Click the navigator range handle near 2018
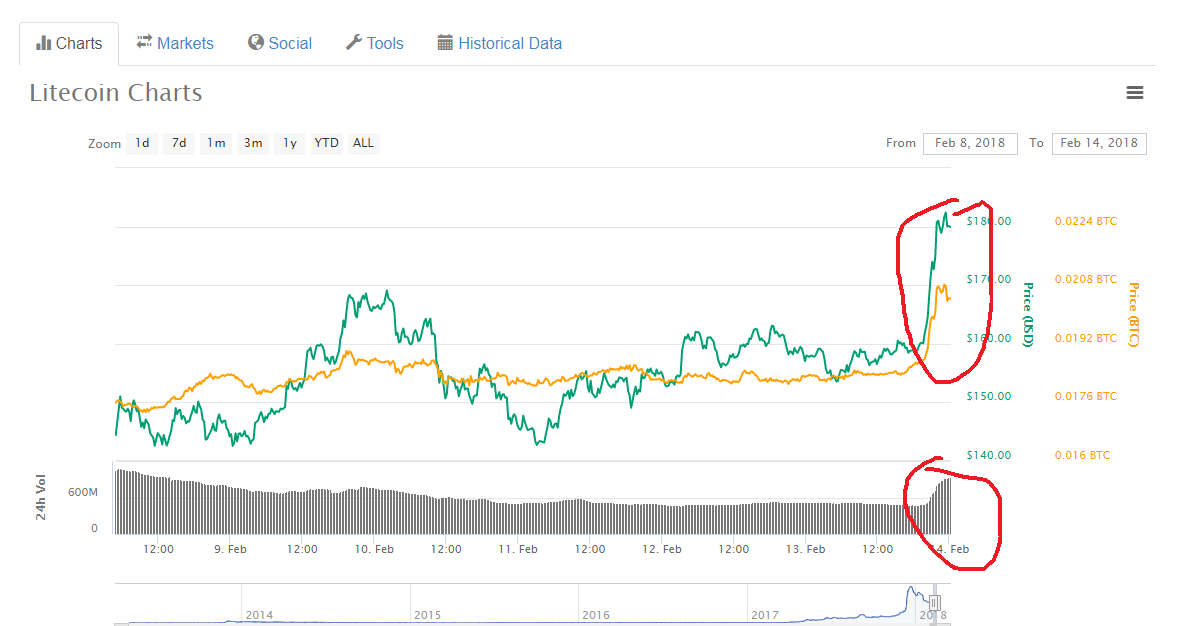 tap(935, 603)
